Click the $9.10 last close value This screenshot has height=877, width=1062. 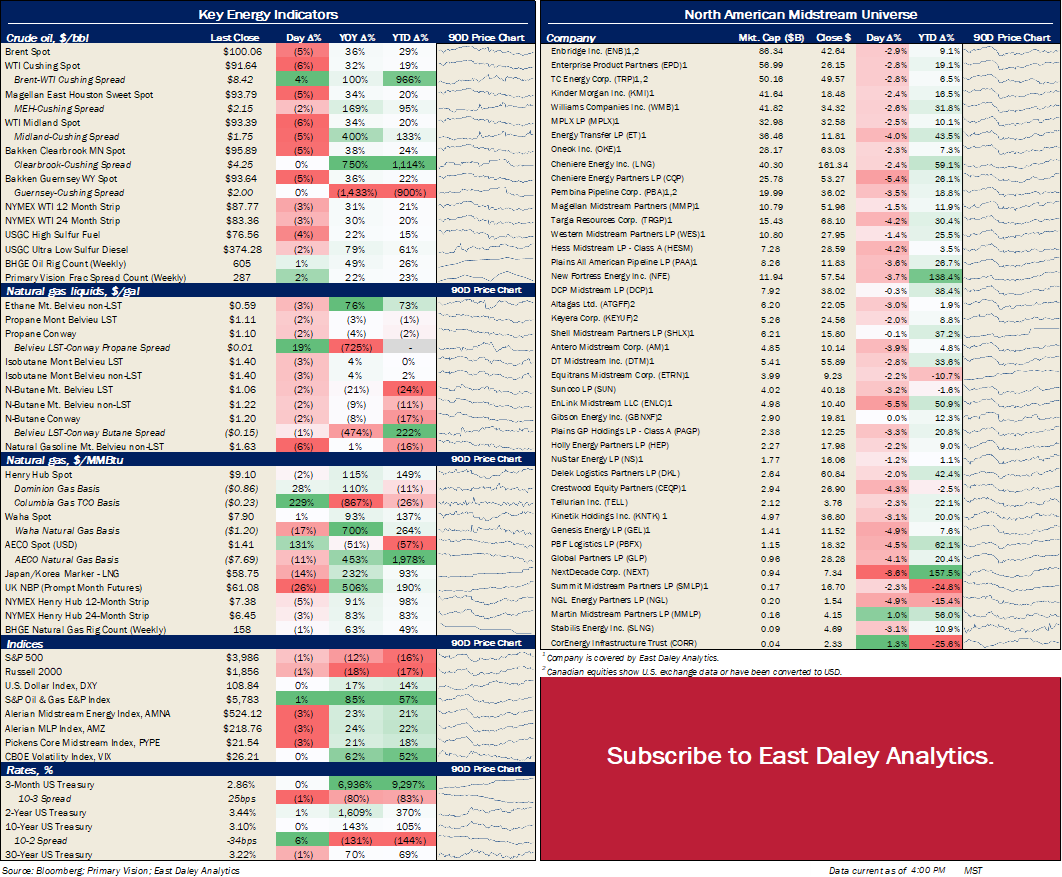(242, 475)
